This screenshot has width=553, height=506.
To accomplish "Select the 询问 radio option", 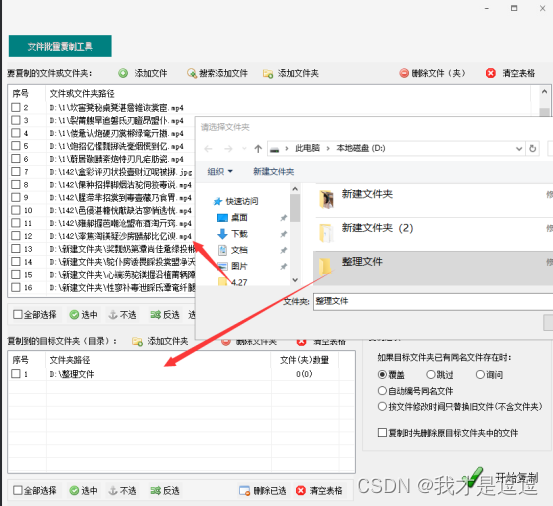I will click(480, 374).
